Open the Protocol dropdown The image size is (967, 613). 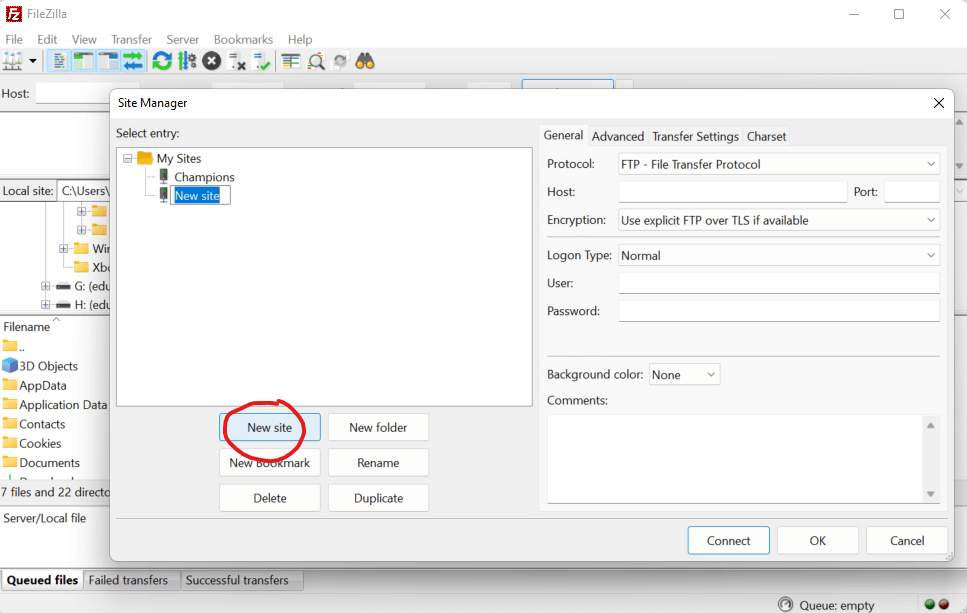coord(779,164)
